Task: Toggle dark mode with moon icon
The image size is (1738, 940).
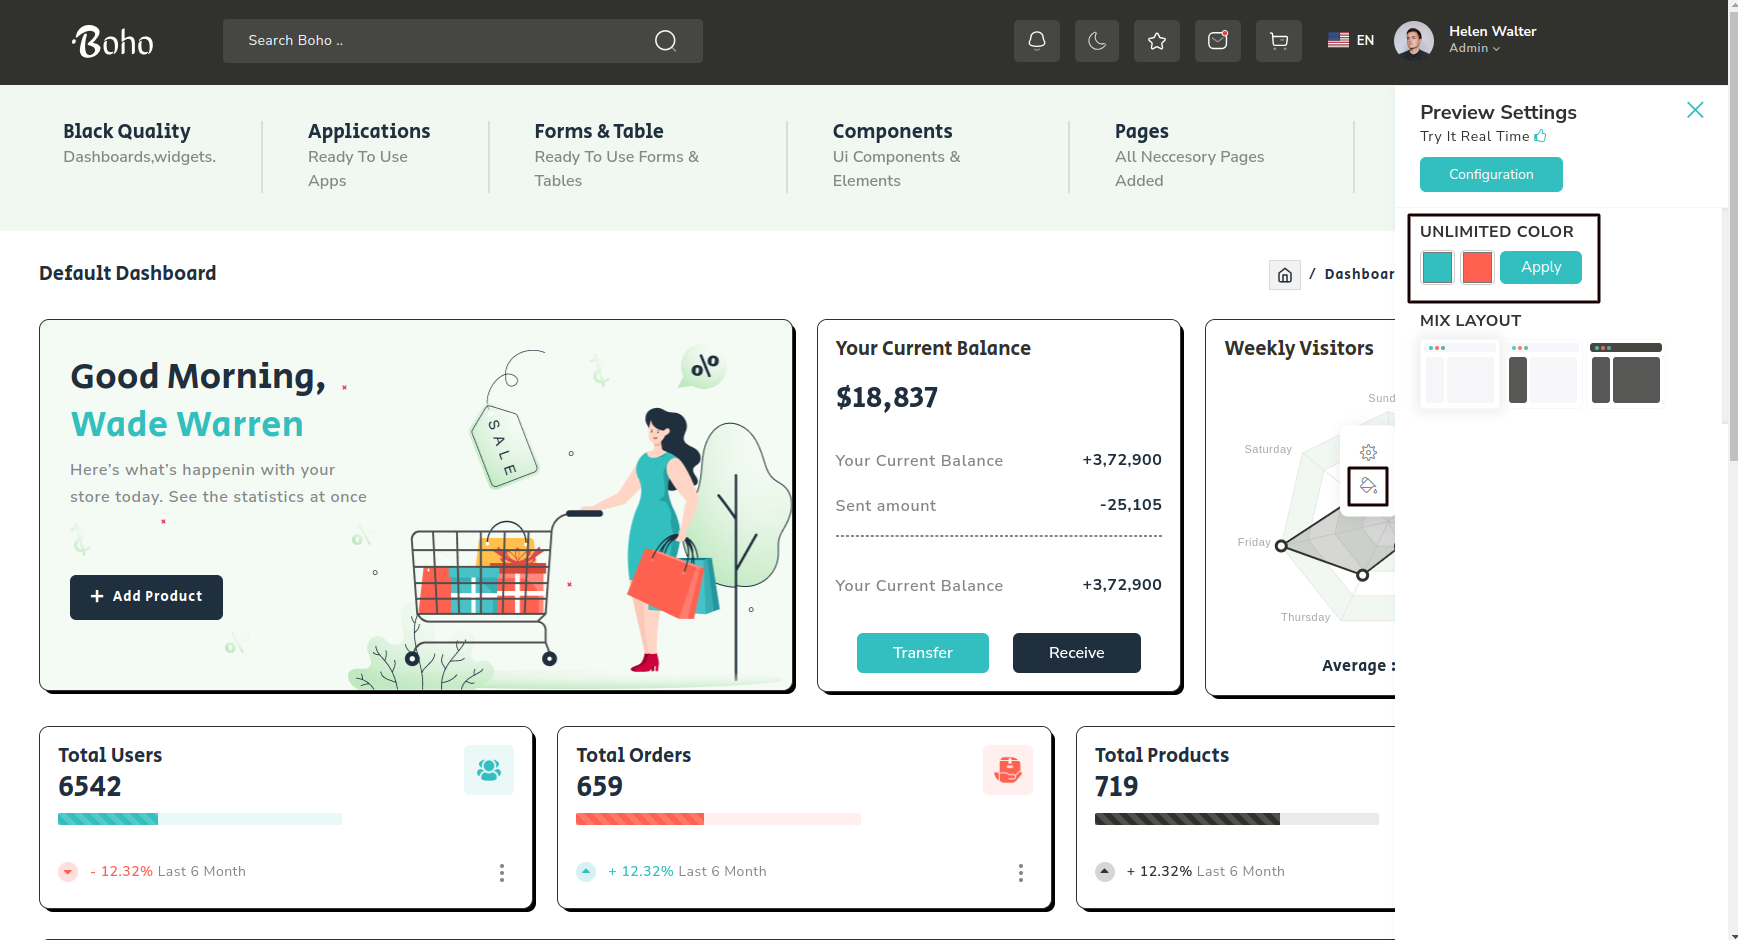Action: pos(1096,41)
